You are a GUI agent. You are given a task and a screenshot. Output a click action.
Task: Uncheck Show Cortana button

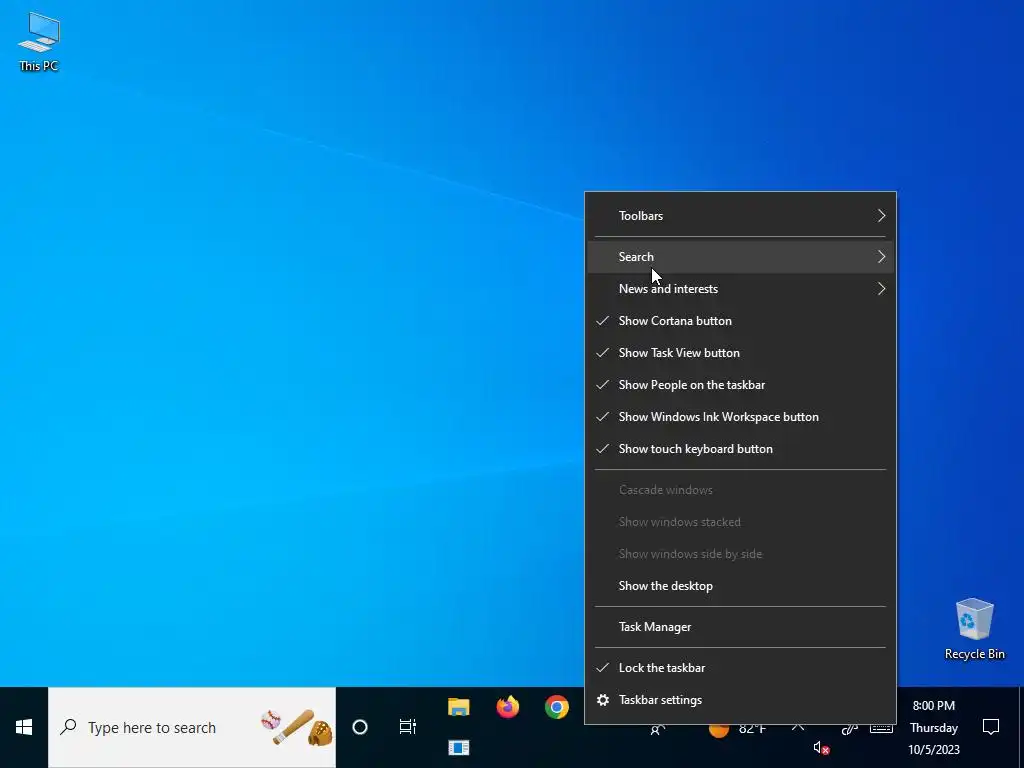coord(741,321)
